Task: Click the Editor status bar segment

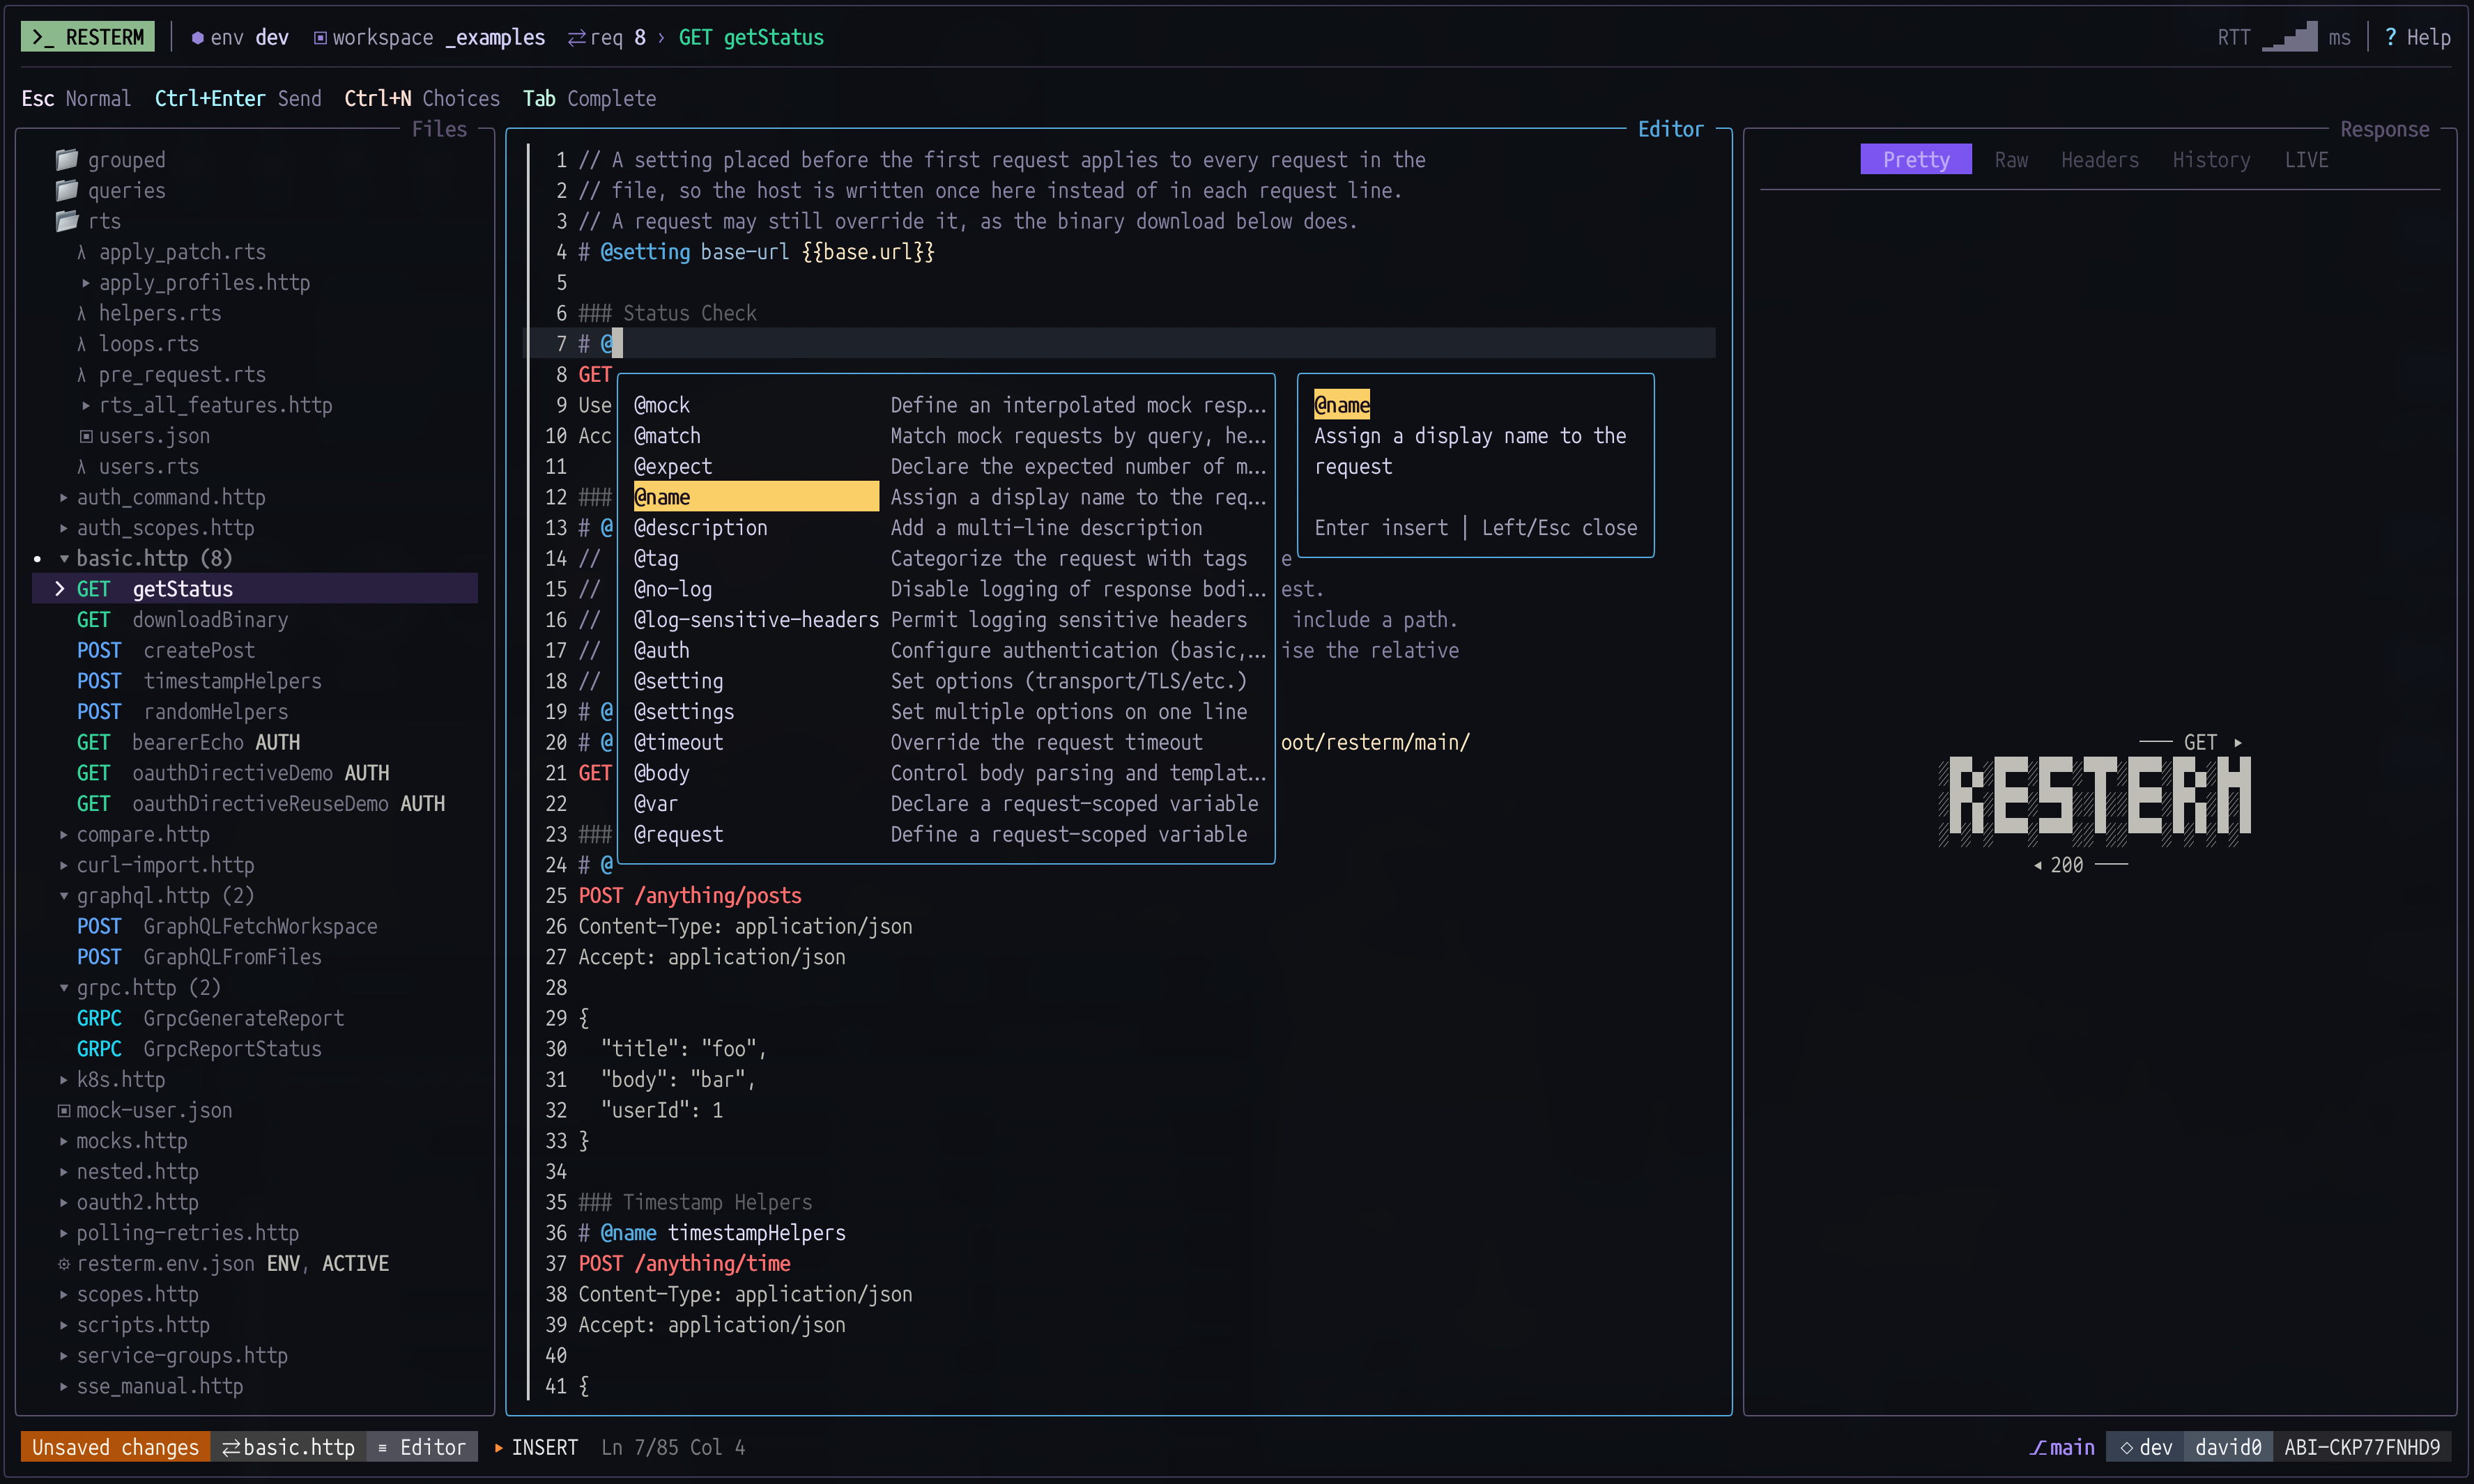Action: pyautogui.click(x=422, y=1447)
